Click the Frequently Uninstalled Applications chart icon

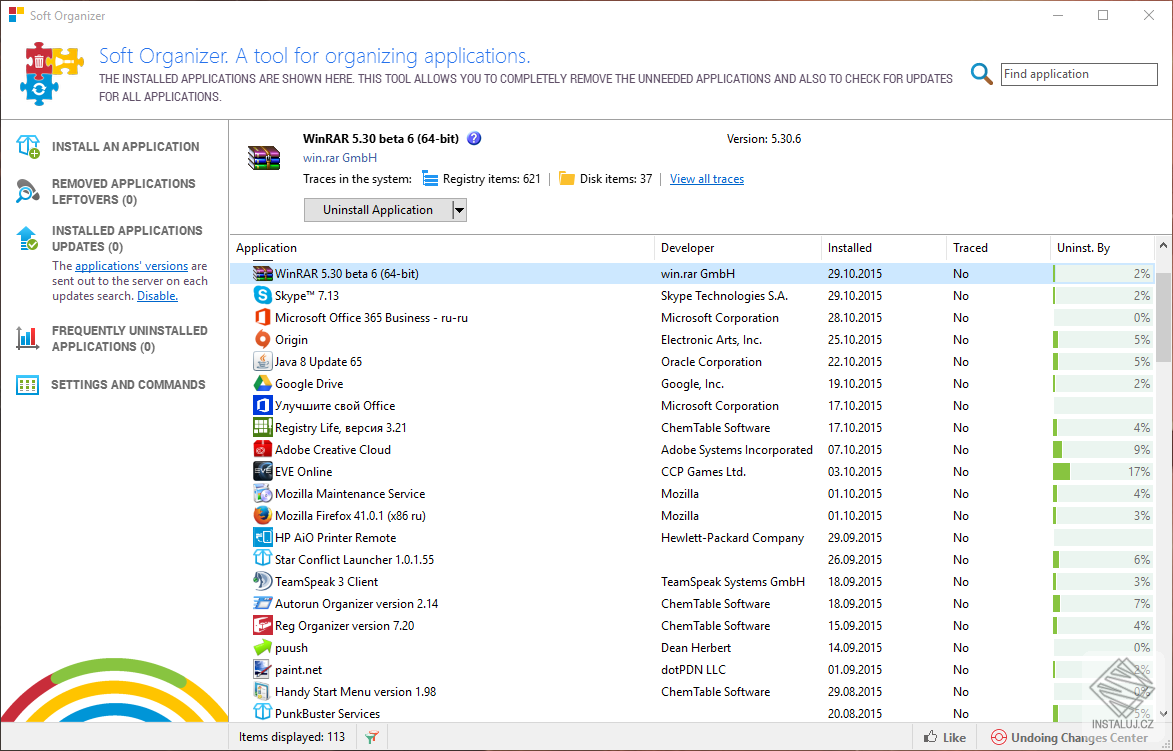tap(28, 338)
